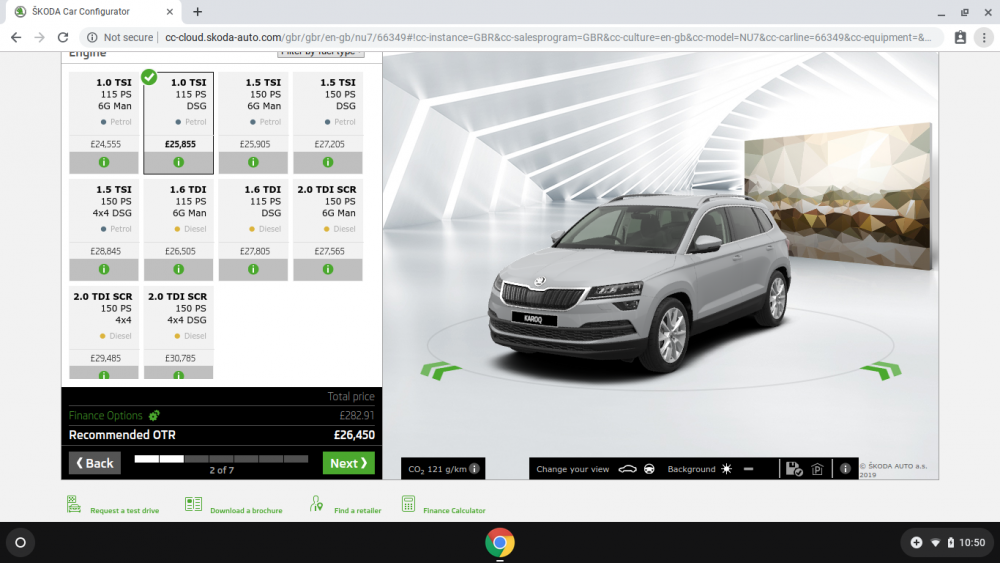Viewport: 1000px width, 563px height.
Task: Select the 1.5 TSI 150 PS 6G Man engine
Action: click(x=253, y=112)
